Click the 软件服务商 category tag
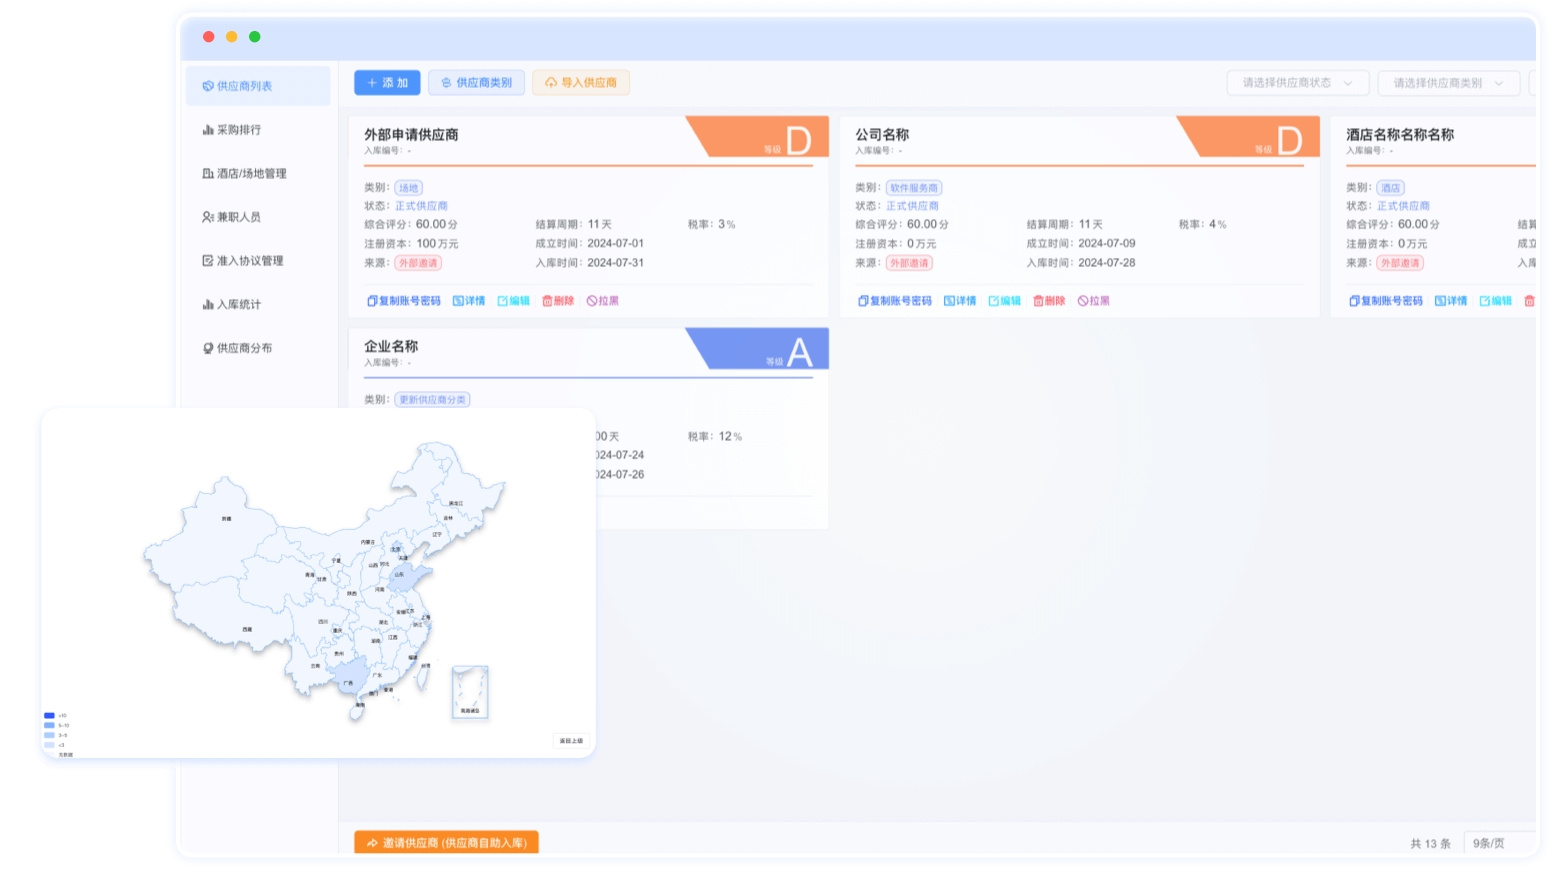Viewport: 1552px width, 870px height. tap(914, 188)
